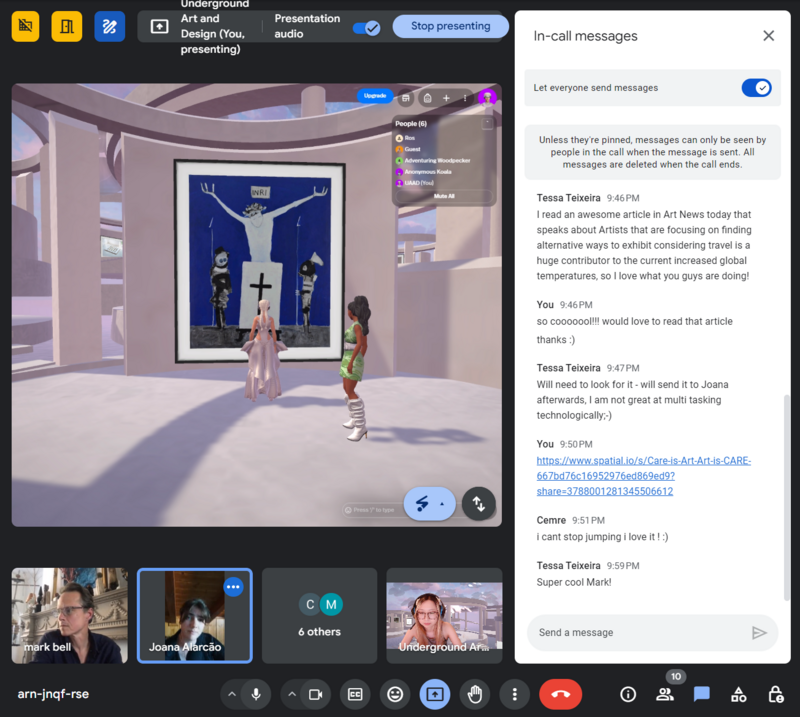Viewport: 800px width, 717px height.
Task: Select Joana Alarcão's video tile
Action: pyautogui.click(x=194, y=615)
